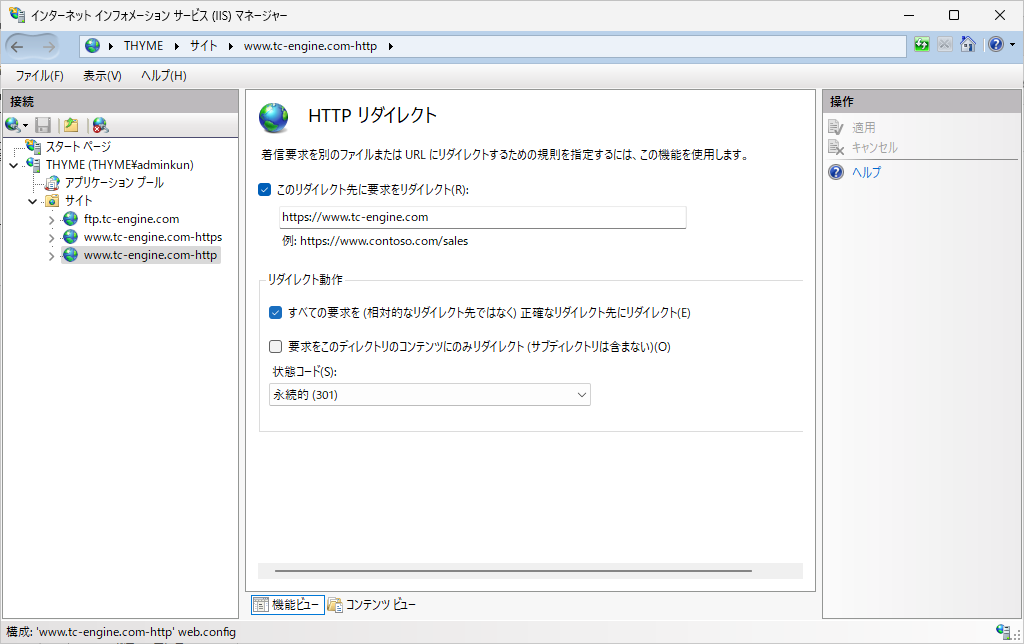
Task: Switch to コンテンツ ビュー tab
Action: click(372, 605)
